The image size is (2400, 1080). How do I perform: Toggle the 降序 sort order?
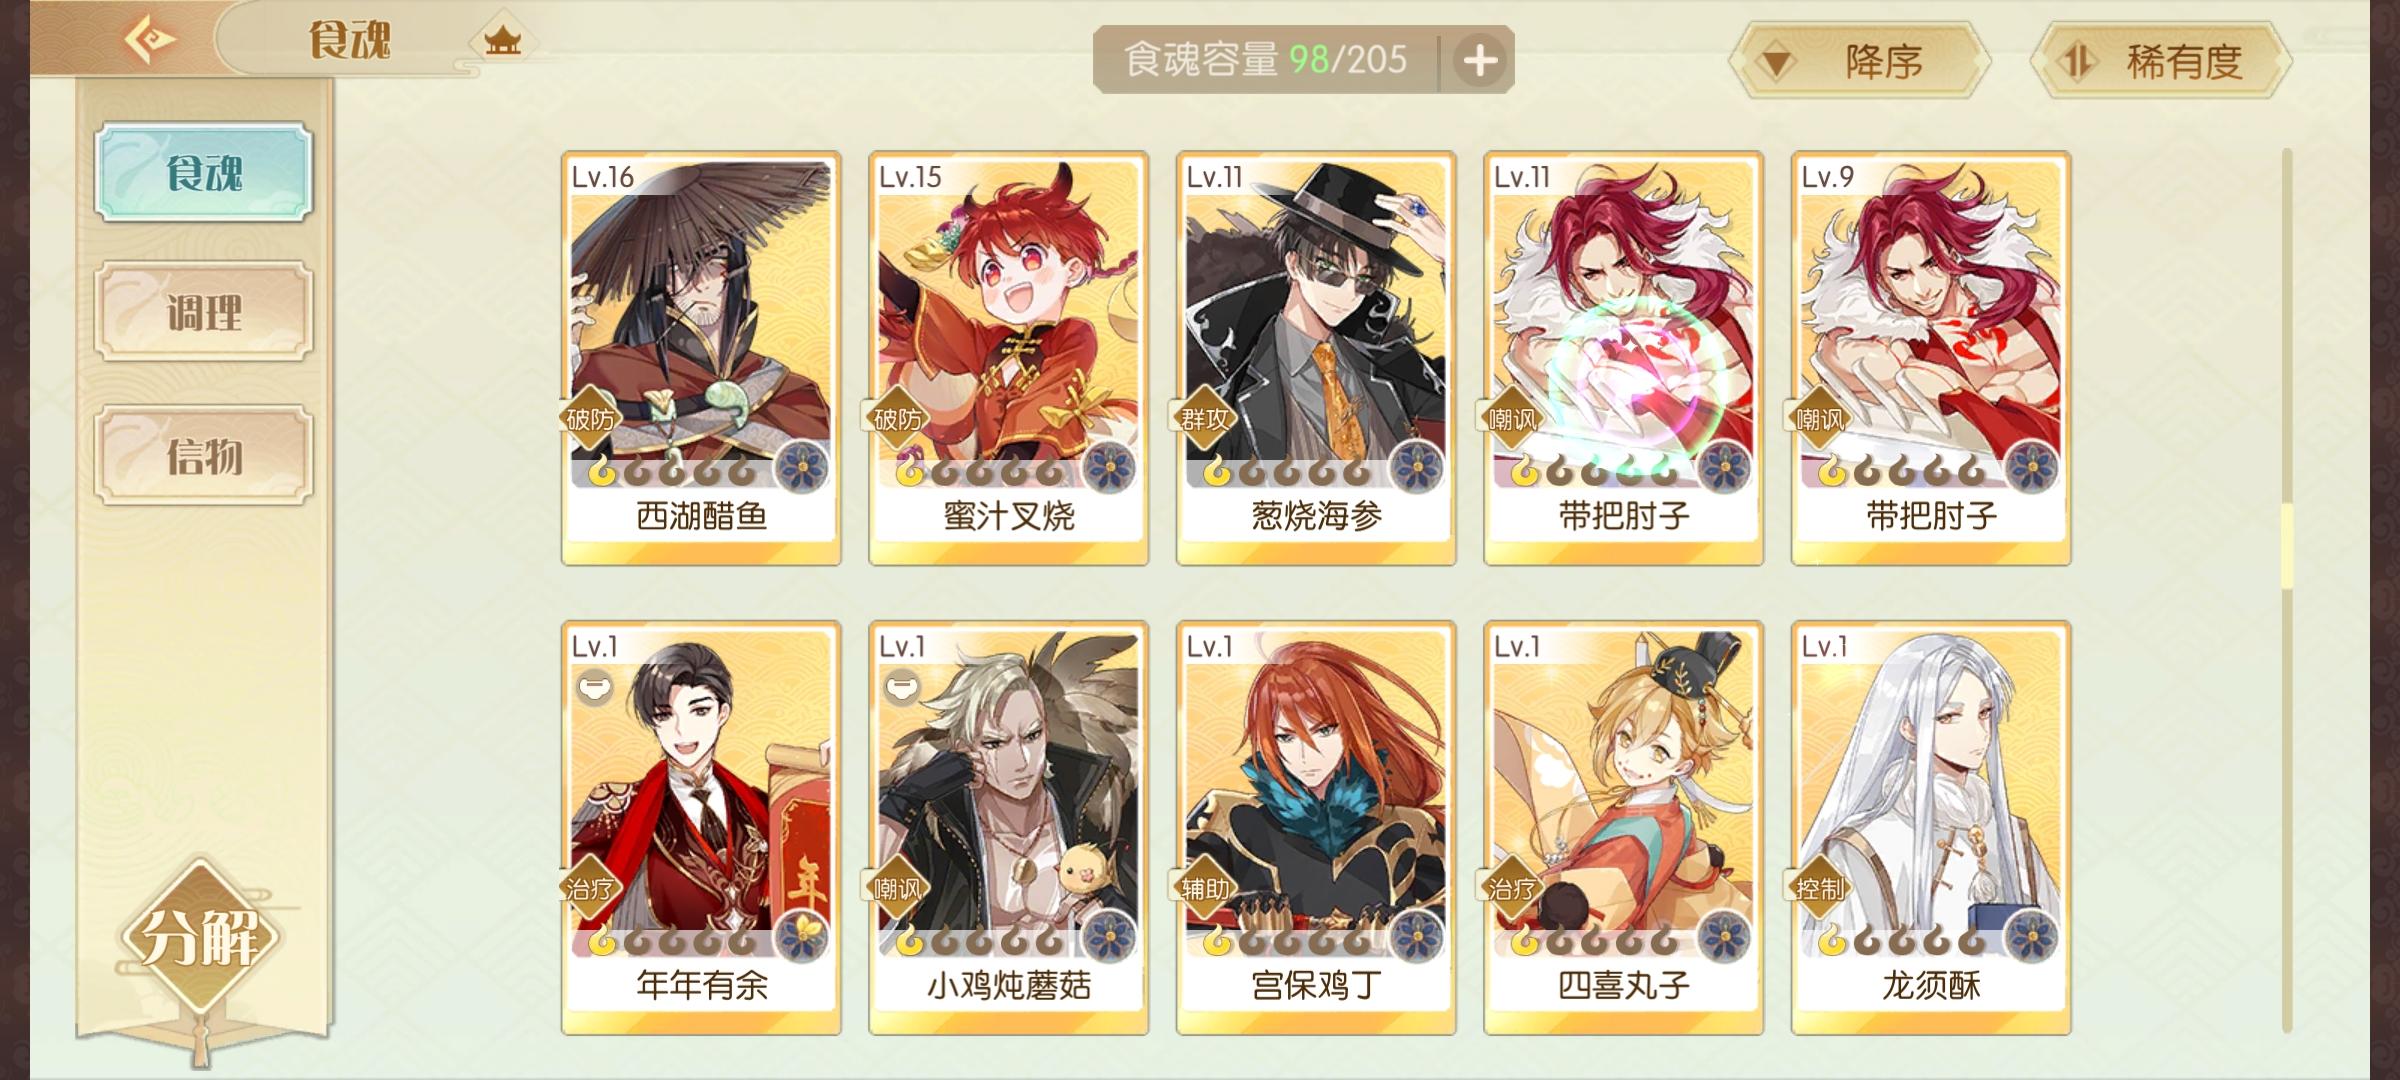pyautogui.click(x=1861, y=62)
